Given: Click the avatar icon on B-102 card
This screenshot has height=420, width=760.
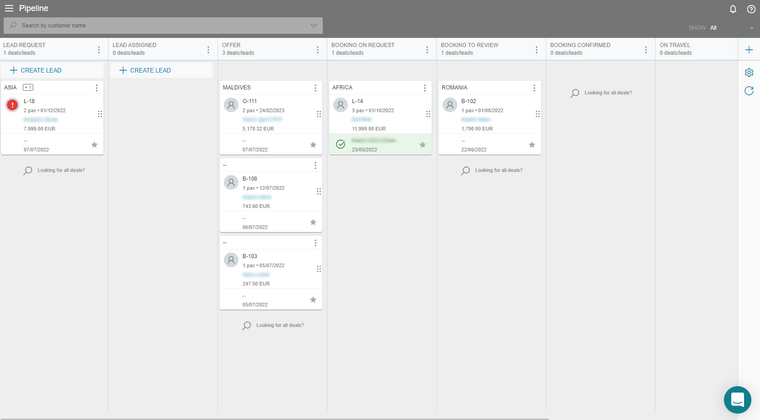Looking at the screenshot, I should point(450,105).
